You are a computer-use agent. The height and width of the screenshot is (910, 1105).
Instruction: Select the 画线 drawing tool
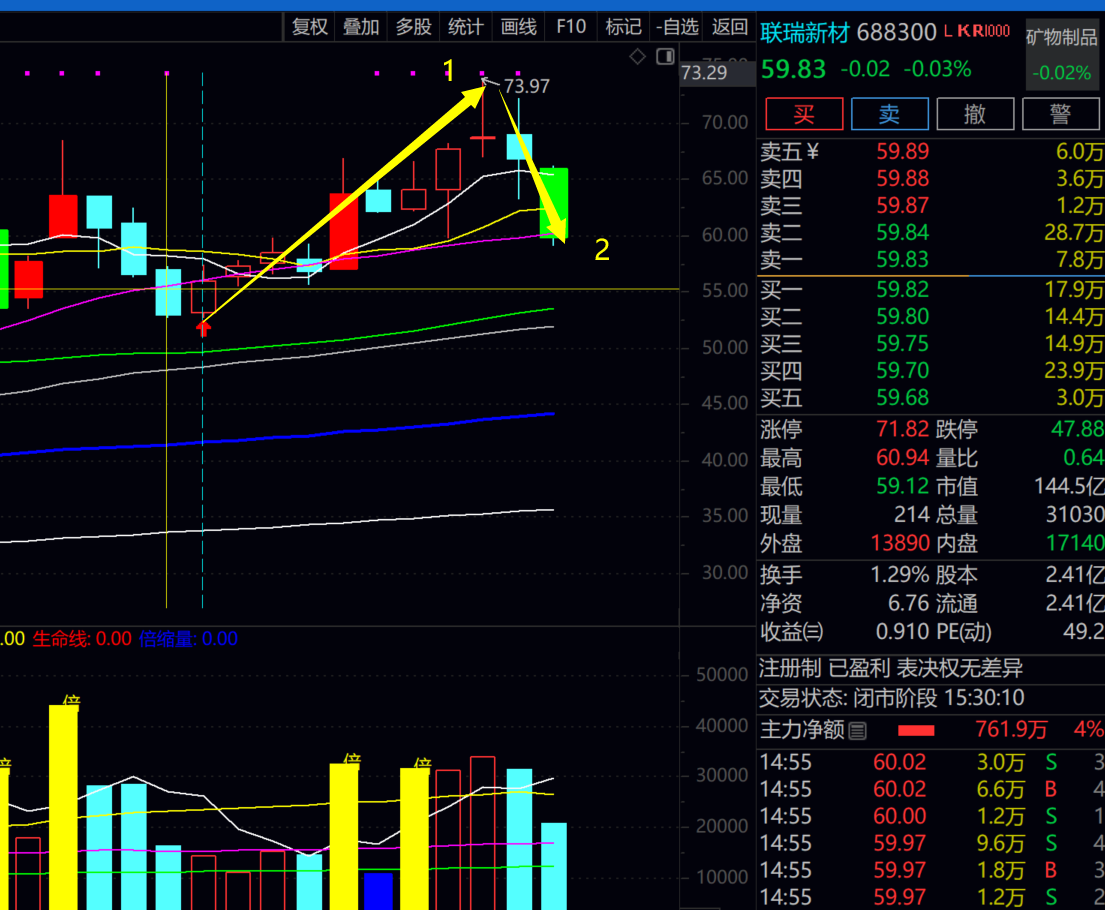point(518,27)
